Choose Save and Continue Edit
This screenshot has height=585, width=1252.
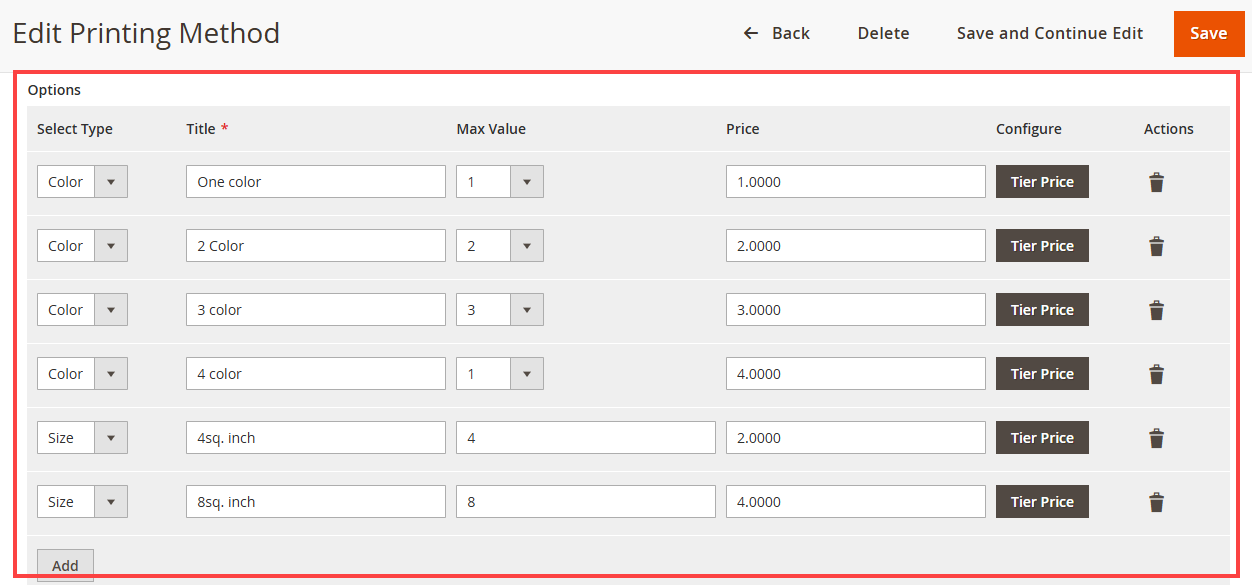pyautogui.click(x=1050, y=33)
